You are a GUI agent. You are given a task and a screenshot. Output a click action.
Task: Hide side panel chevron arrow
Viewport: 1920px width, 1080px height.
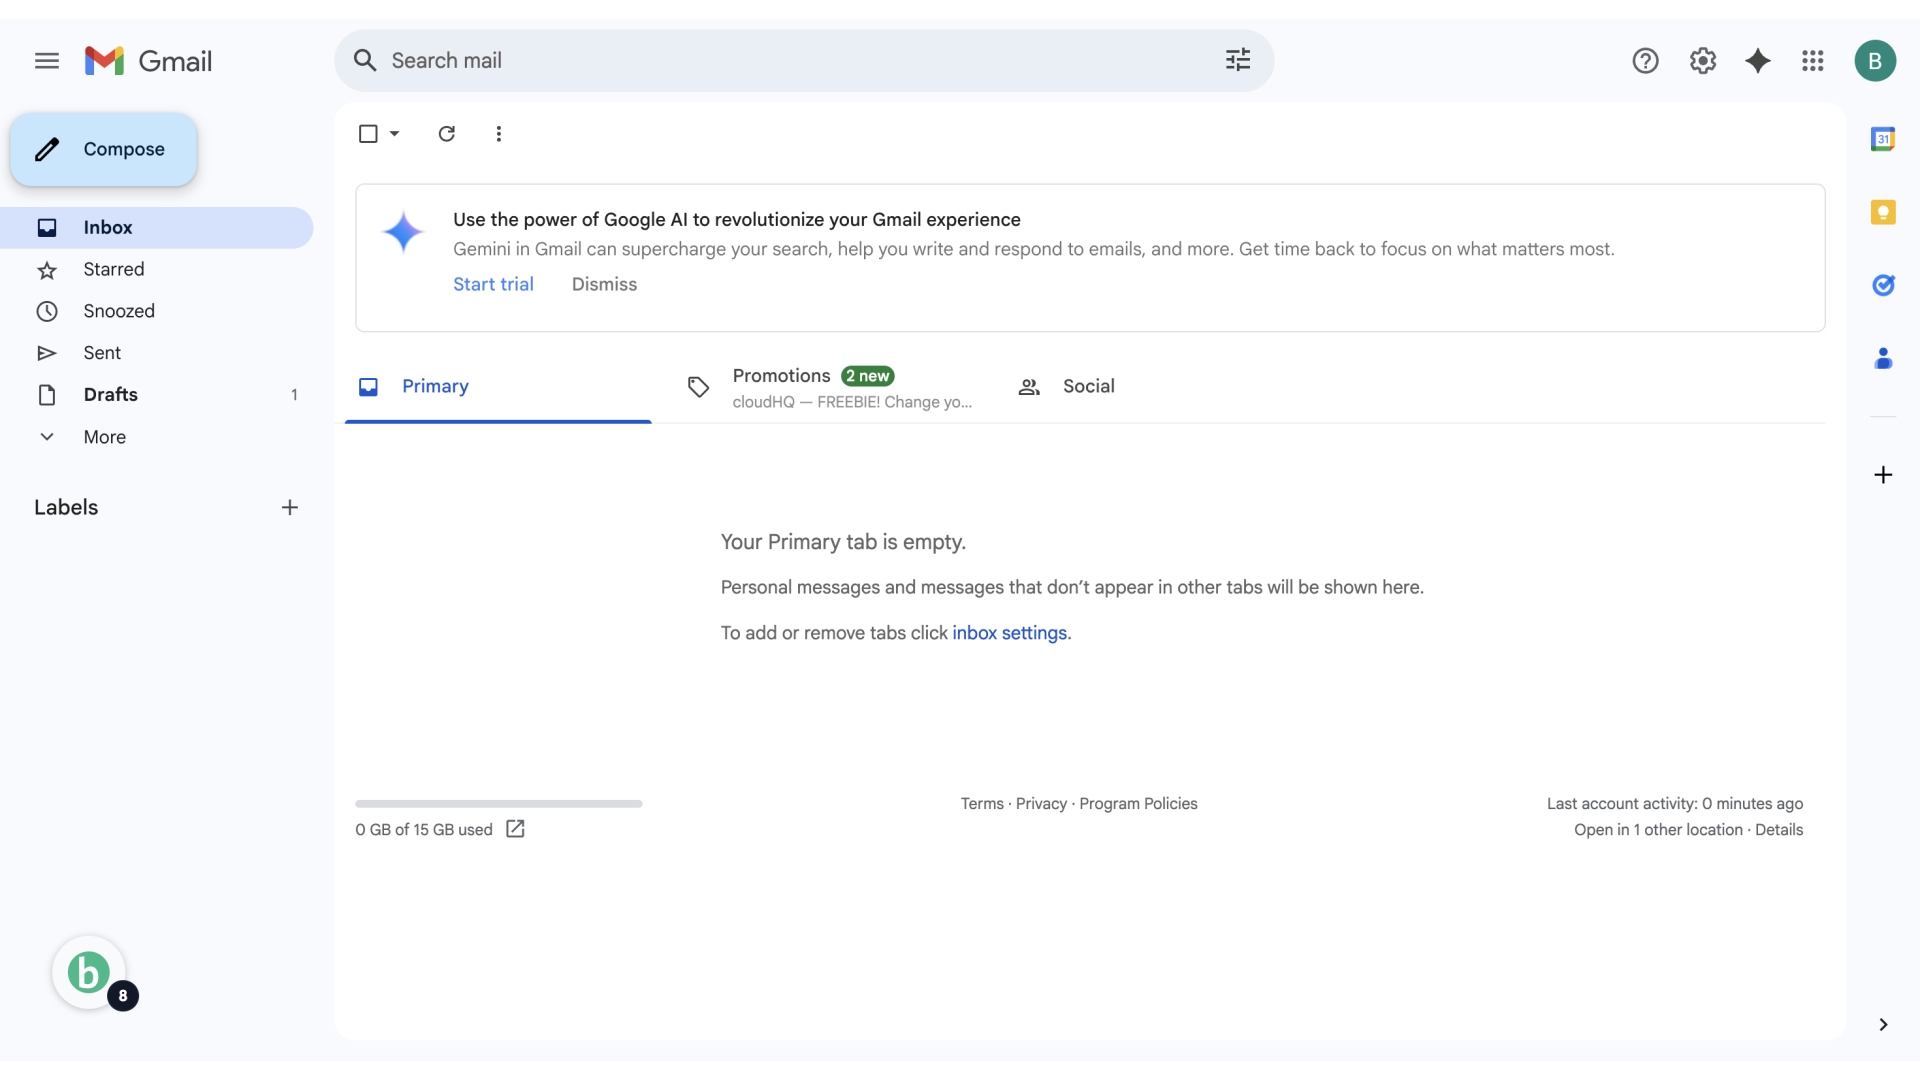[x=1883, y=1025]
